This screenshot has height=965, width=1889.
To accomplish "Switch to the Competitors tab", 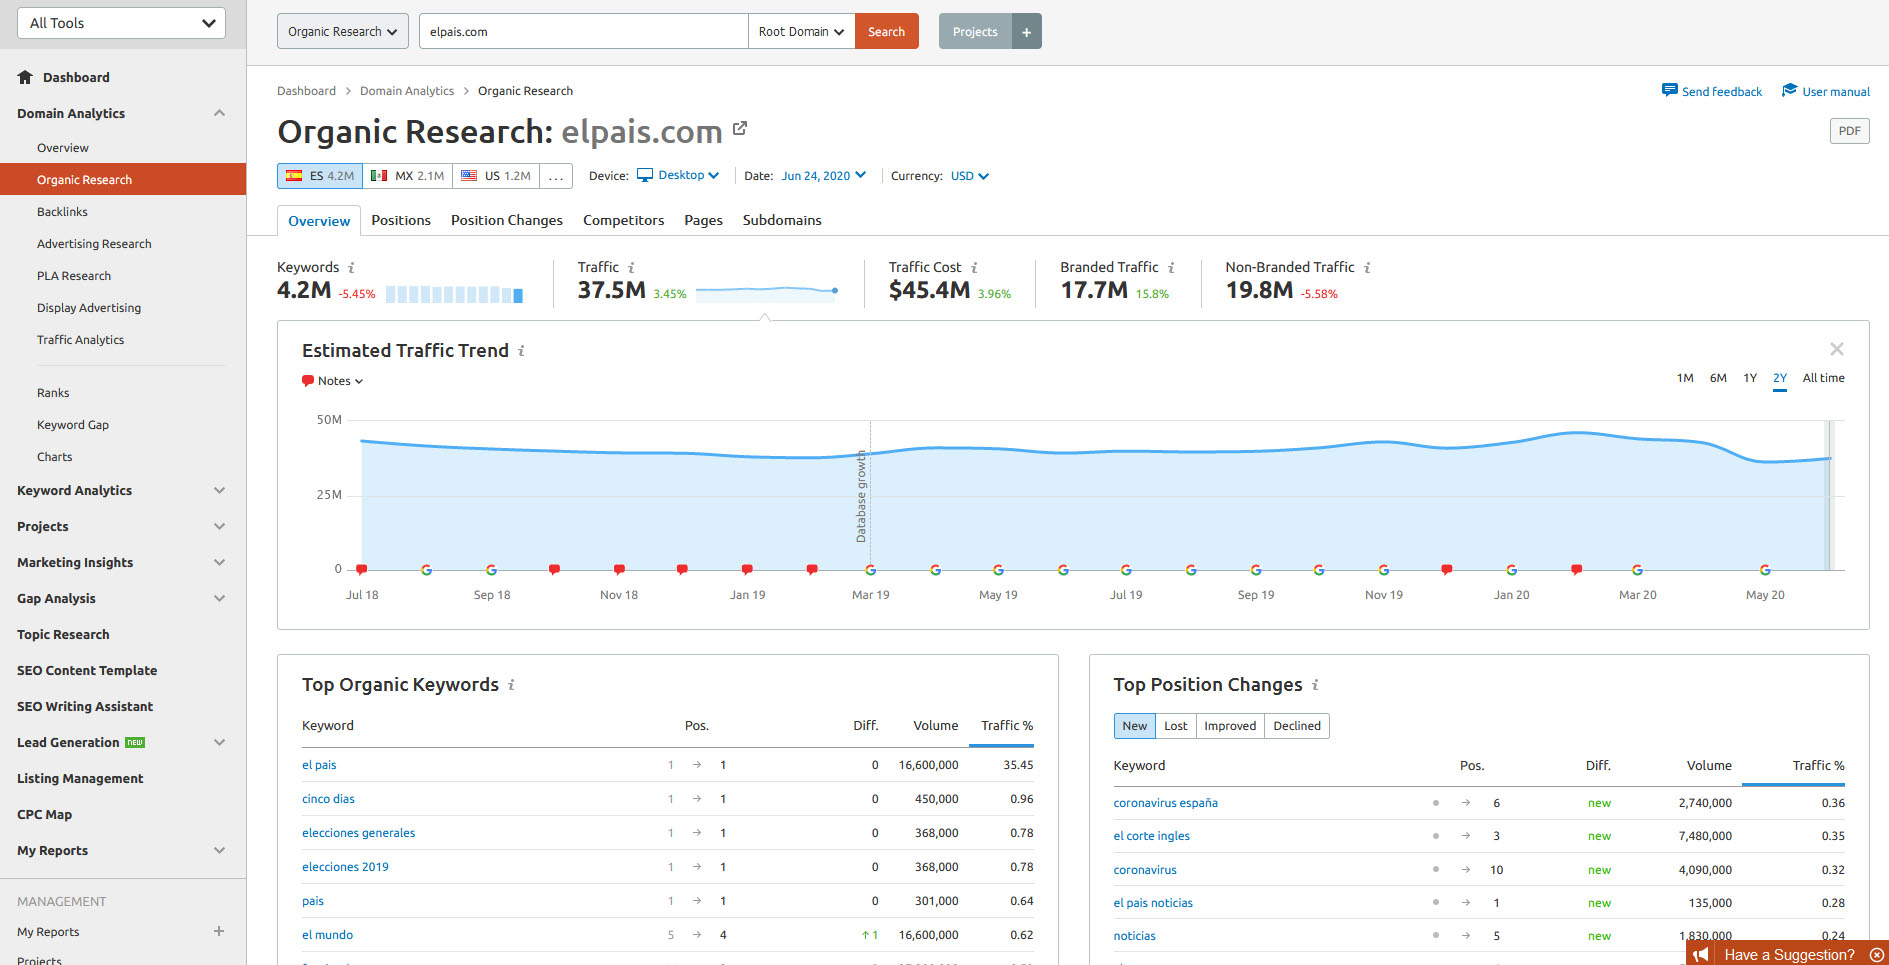I will [624, 220].
